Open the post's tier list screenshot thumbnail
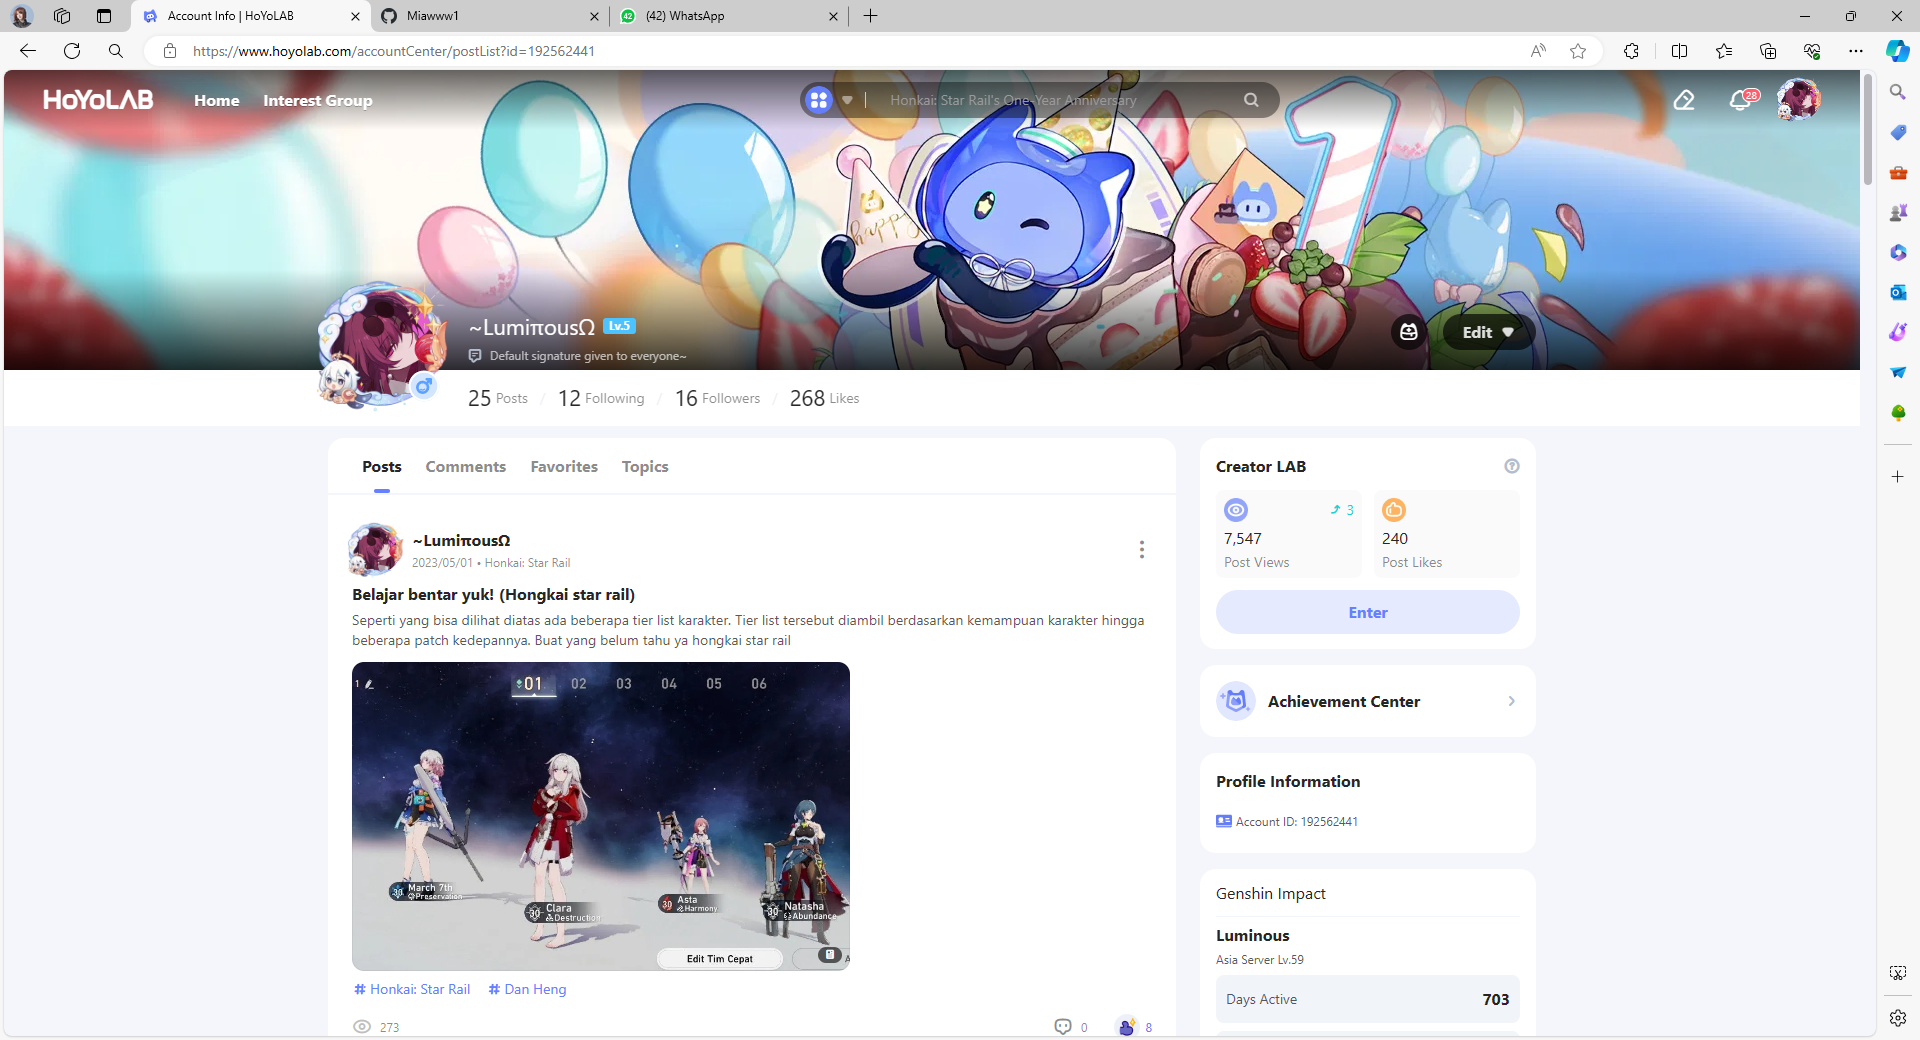This screenshot has height=1040, width=1920. coord(600,816)
